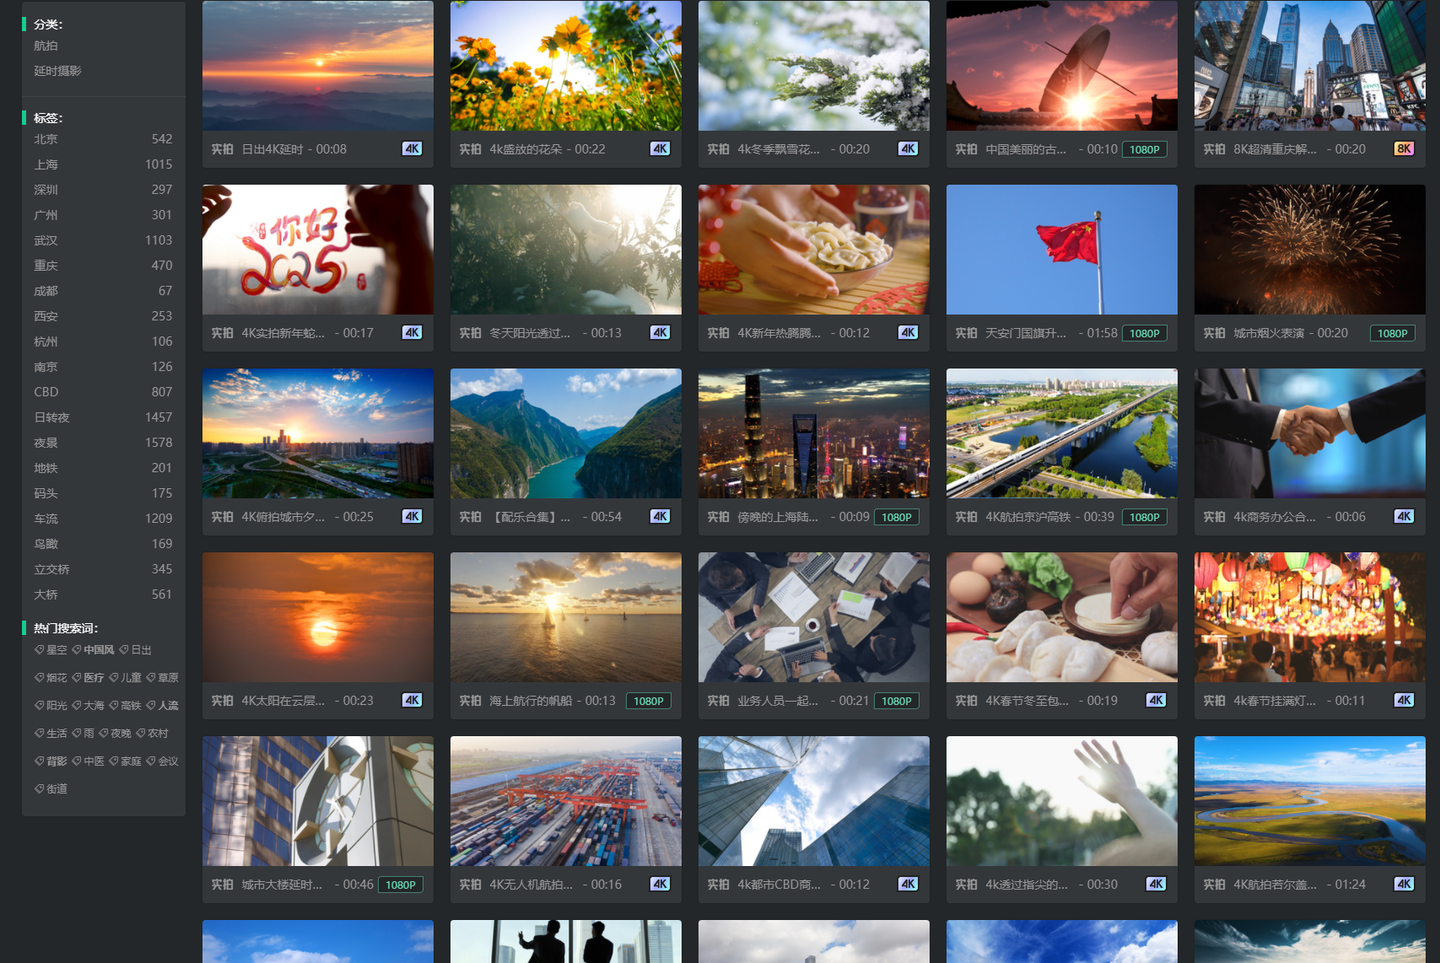Click the 4K badge on 4k春节挂满灯 card

pos(1404,701)
